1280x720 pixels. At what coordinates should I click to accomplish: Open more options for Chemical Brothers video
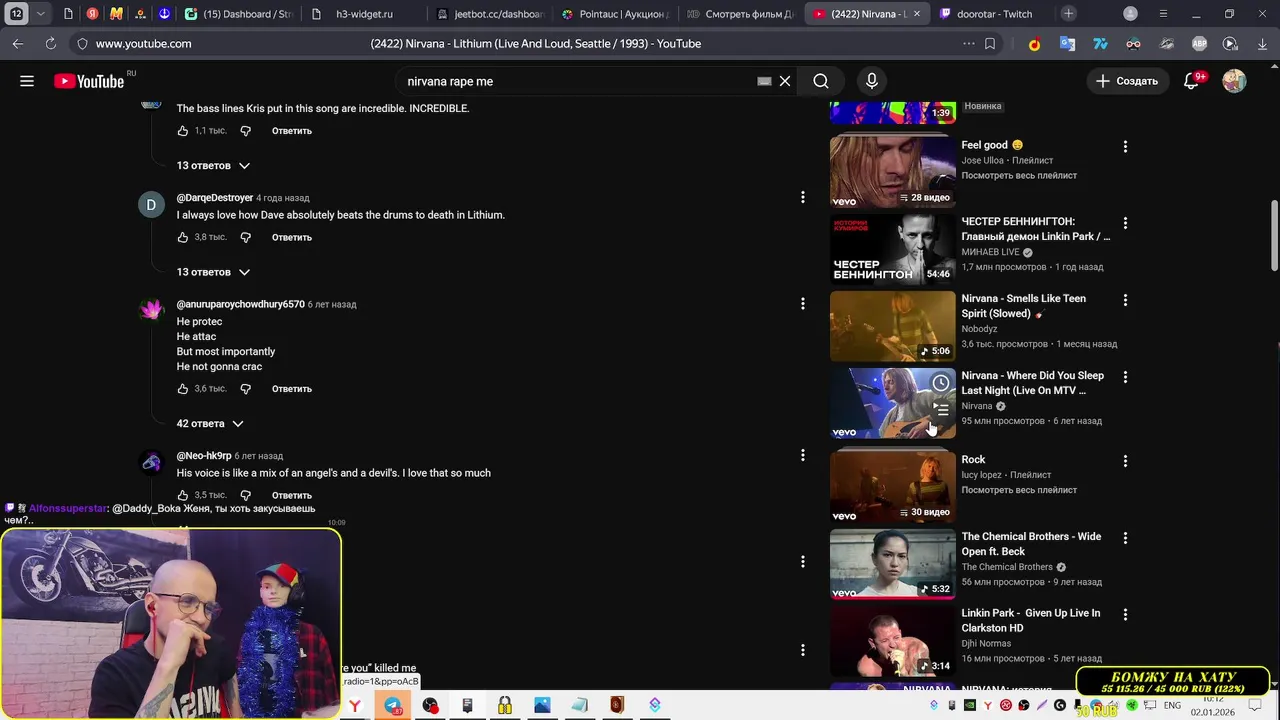point(1125,538)
